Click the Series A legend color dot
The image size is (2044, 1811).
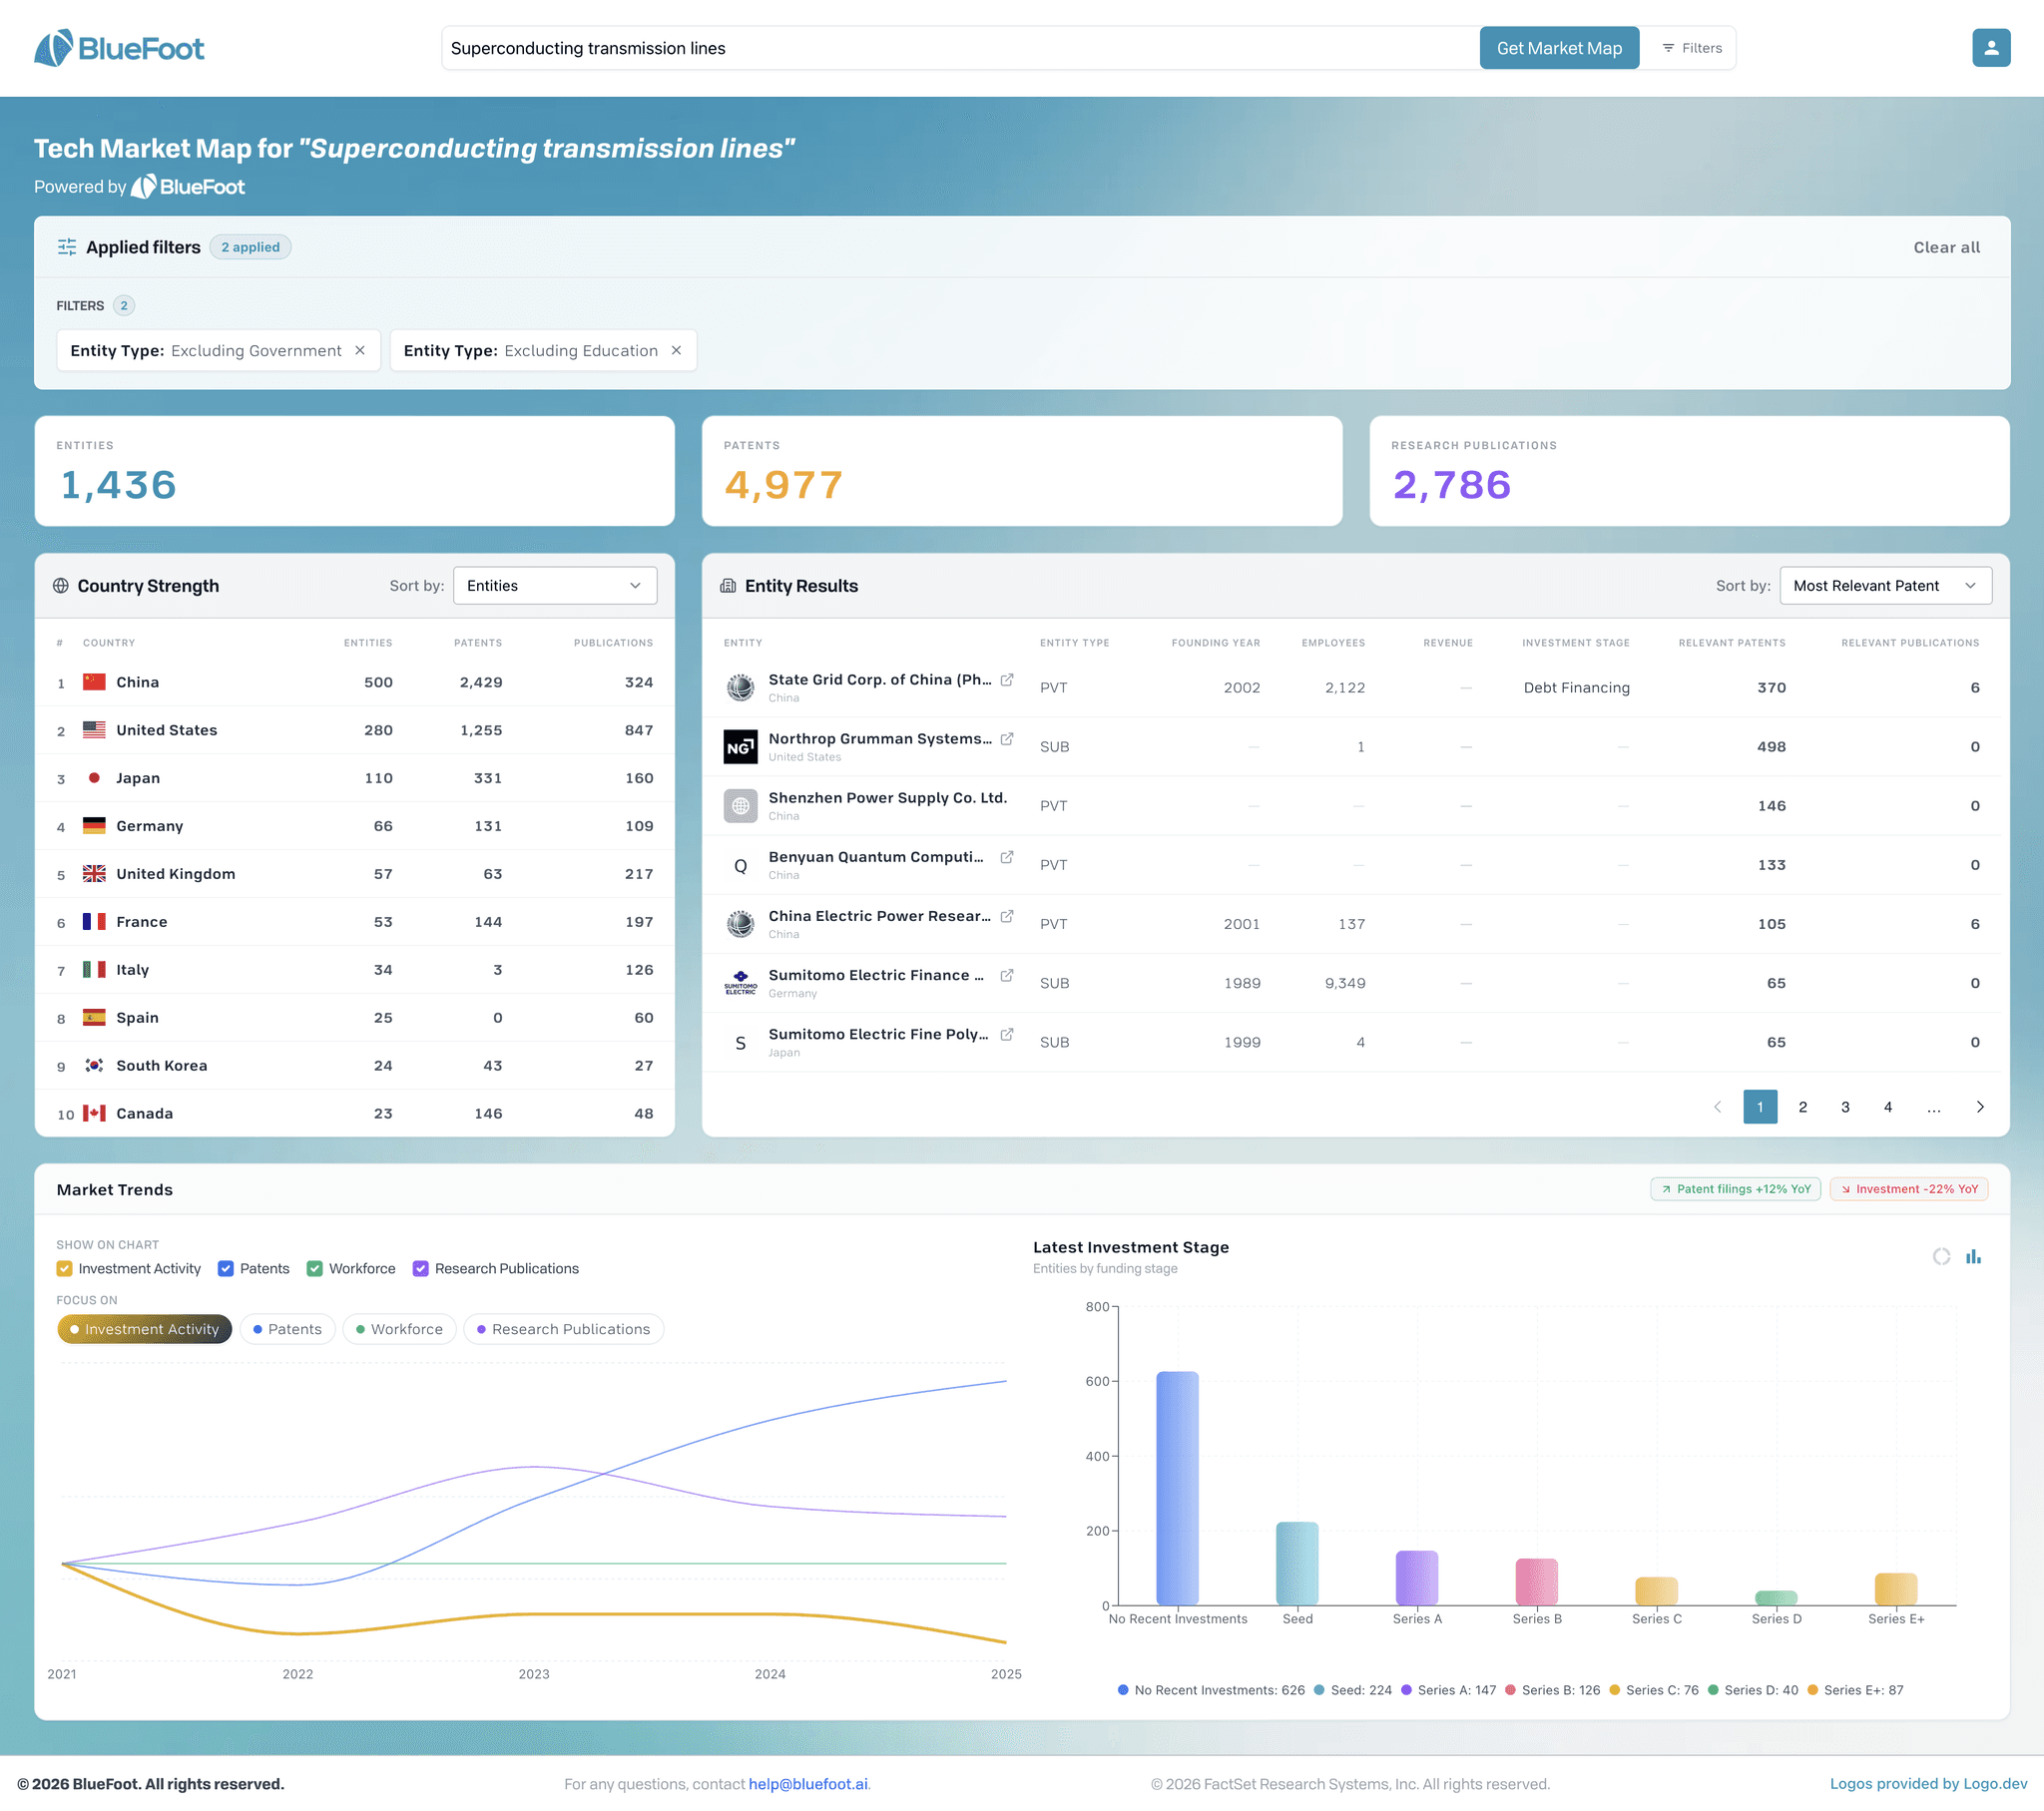tap(1406, 1690)
